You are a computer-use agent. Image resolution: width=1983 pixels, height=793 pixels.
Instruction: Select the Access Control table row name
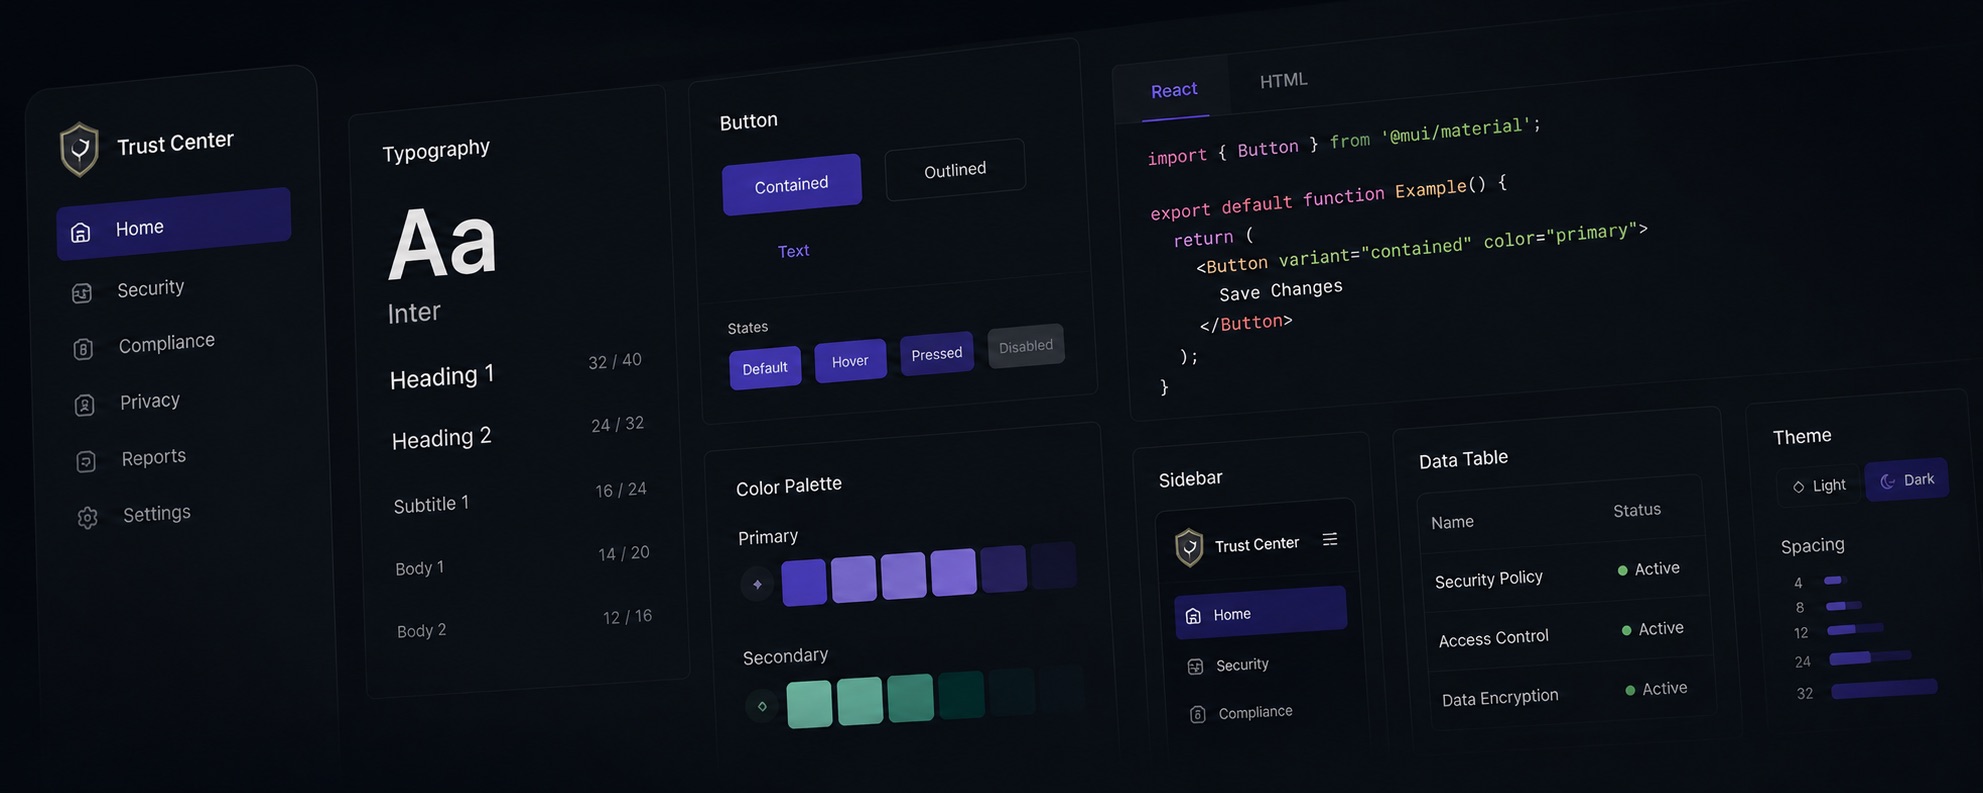pos(1493,638)
